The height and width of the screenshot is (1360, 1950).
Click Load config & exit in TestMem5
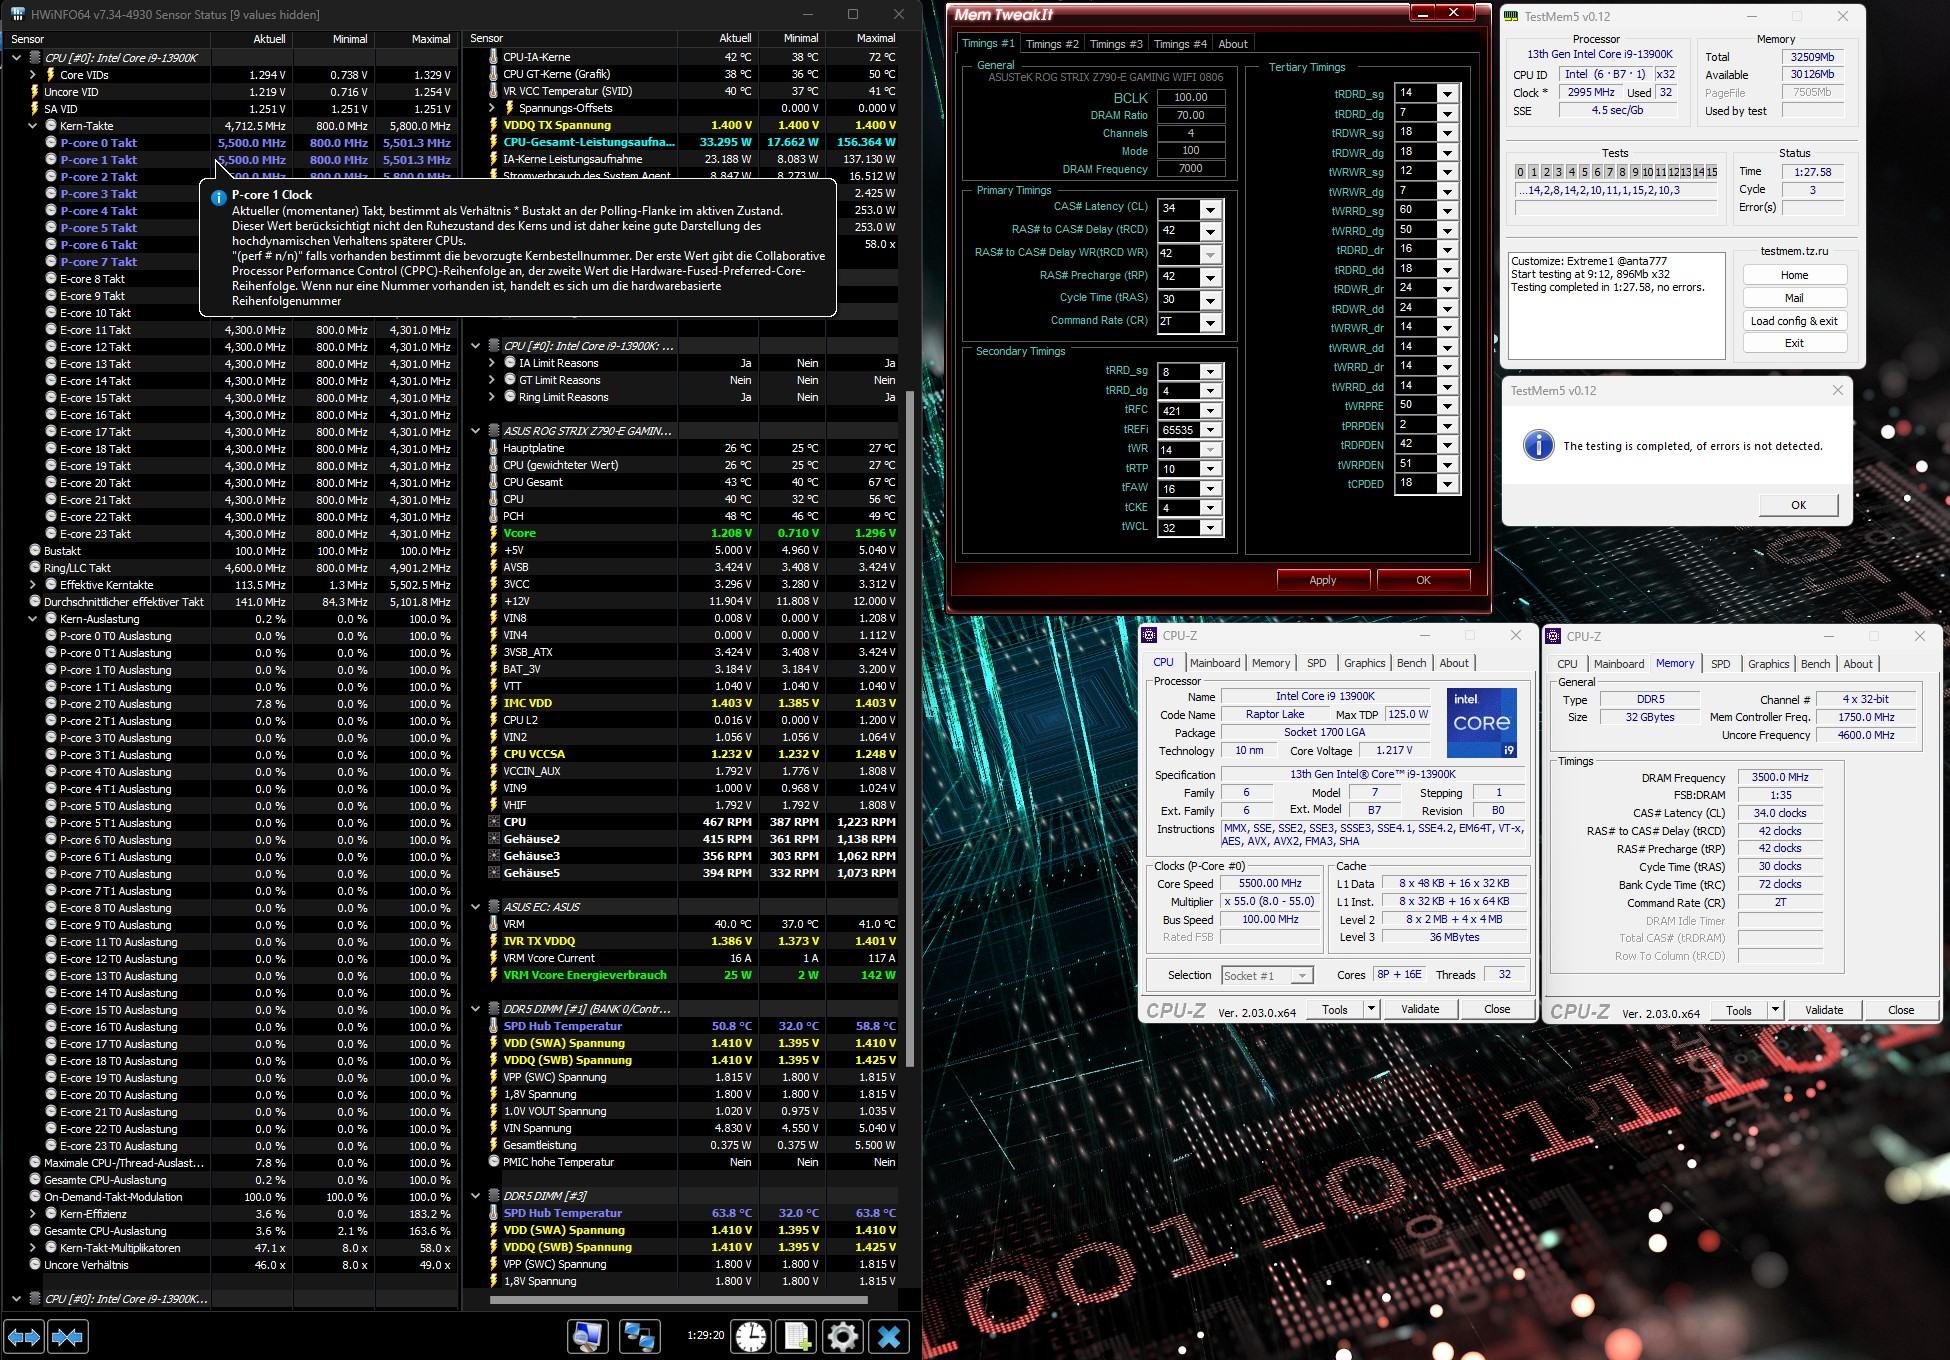click(1794, 321)
